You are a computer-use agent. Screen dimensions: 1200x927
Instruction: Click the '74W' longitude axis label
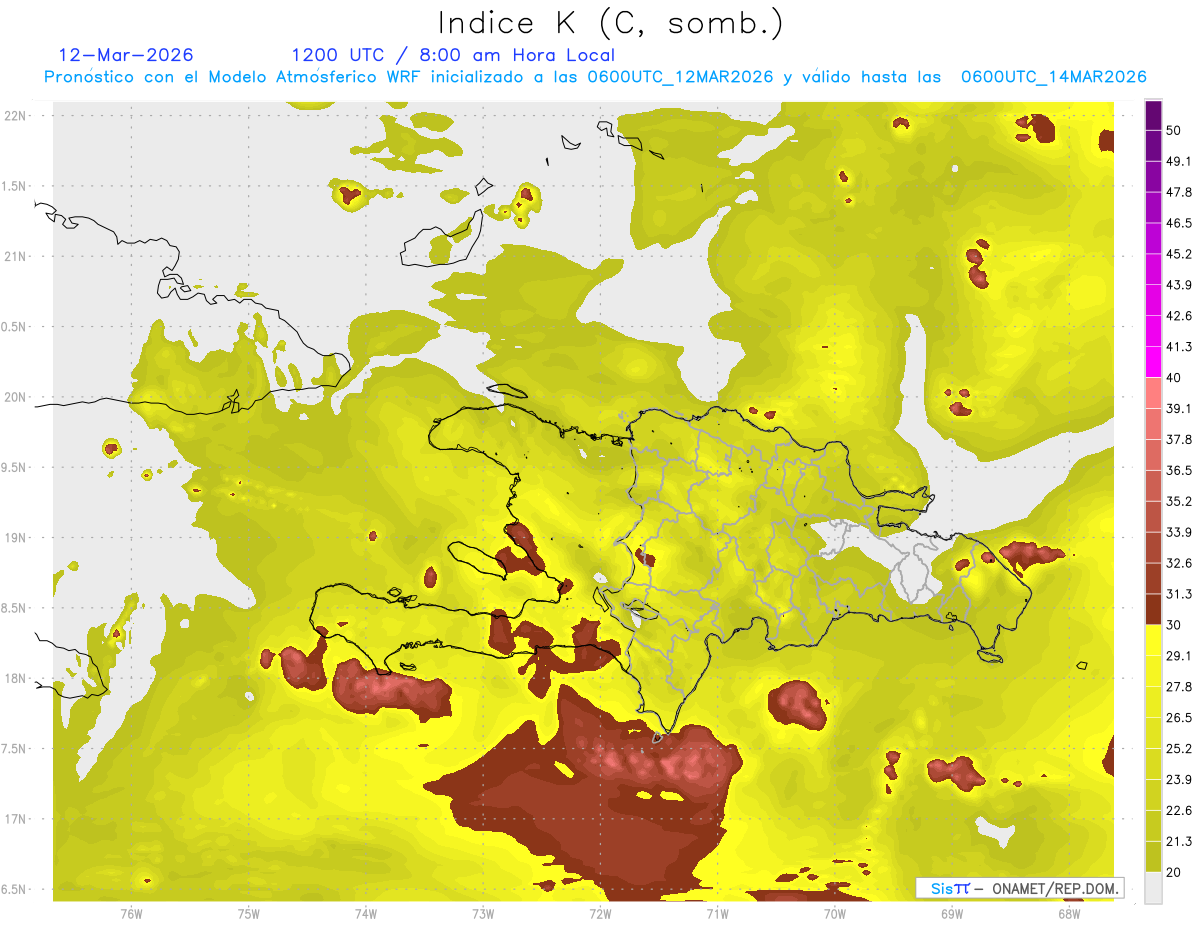click(366, 913)
